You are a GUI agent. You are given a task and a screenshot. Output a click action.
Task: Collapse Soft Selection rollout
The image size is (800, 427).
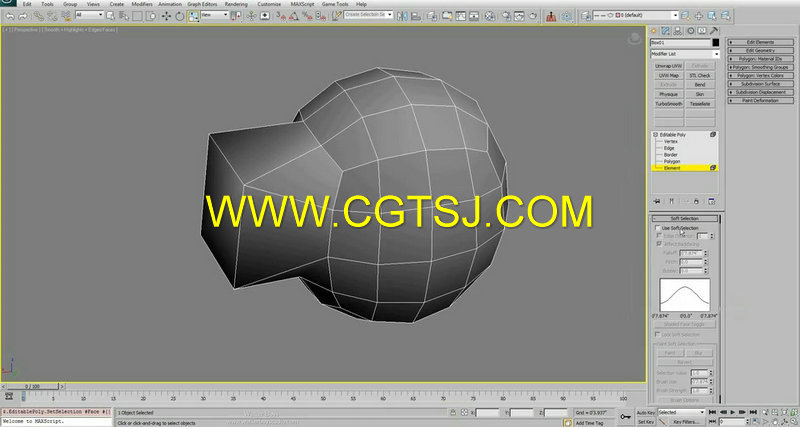pos(684,218)
